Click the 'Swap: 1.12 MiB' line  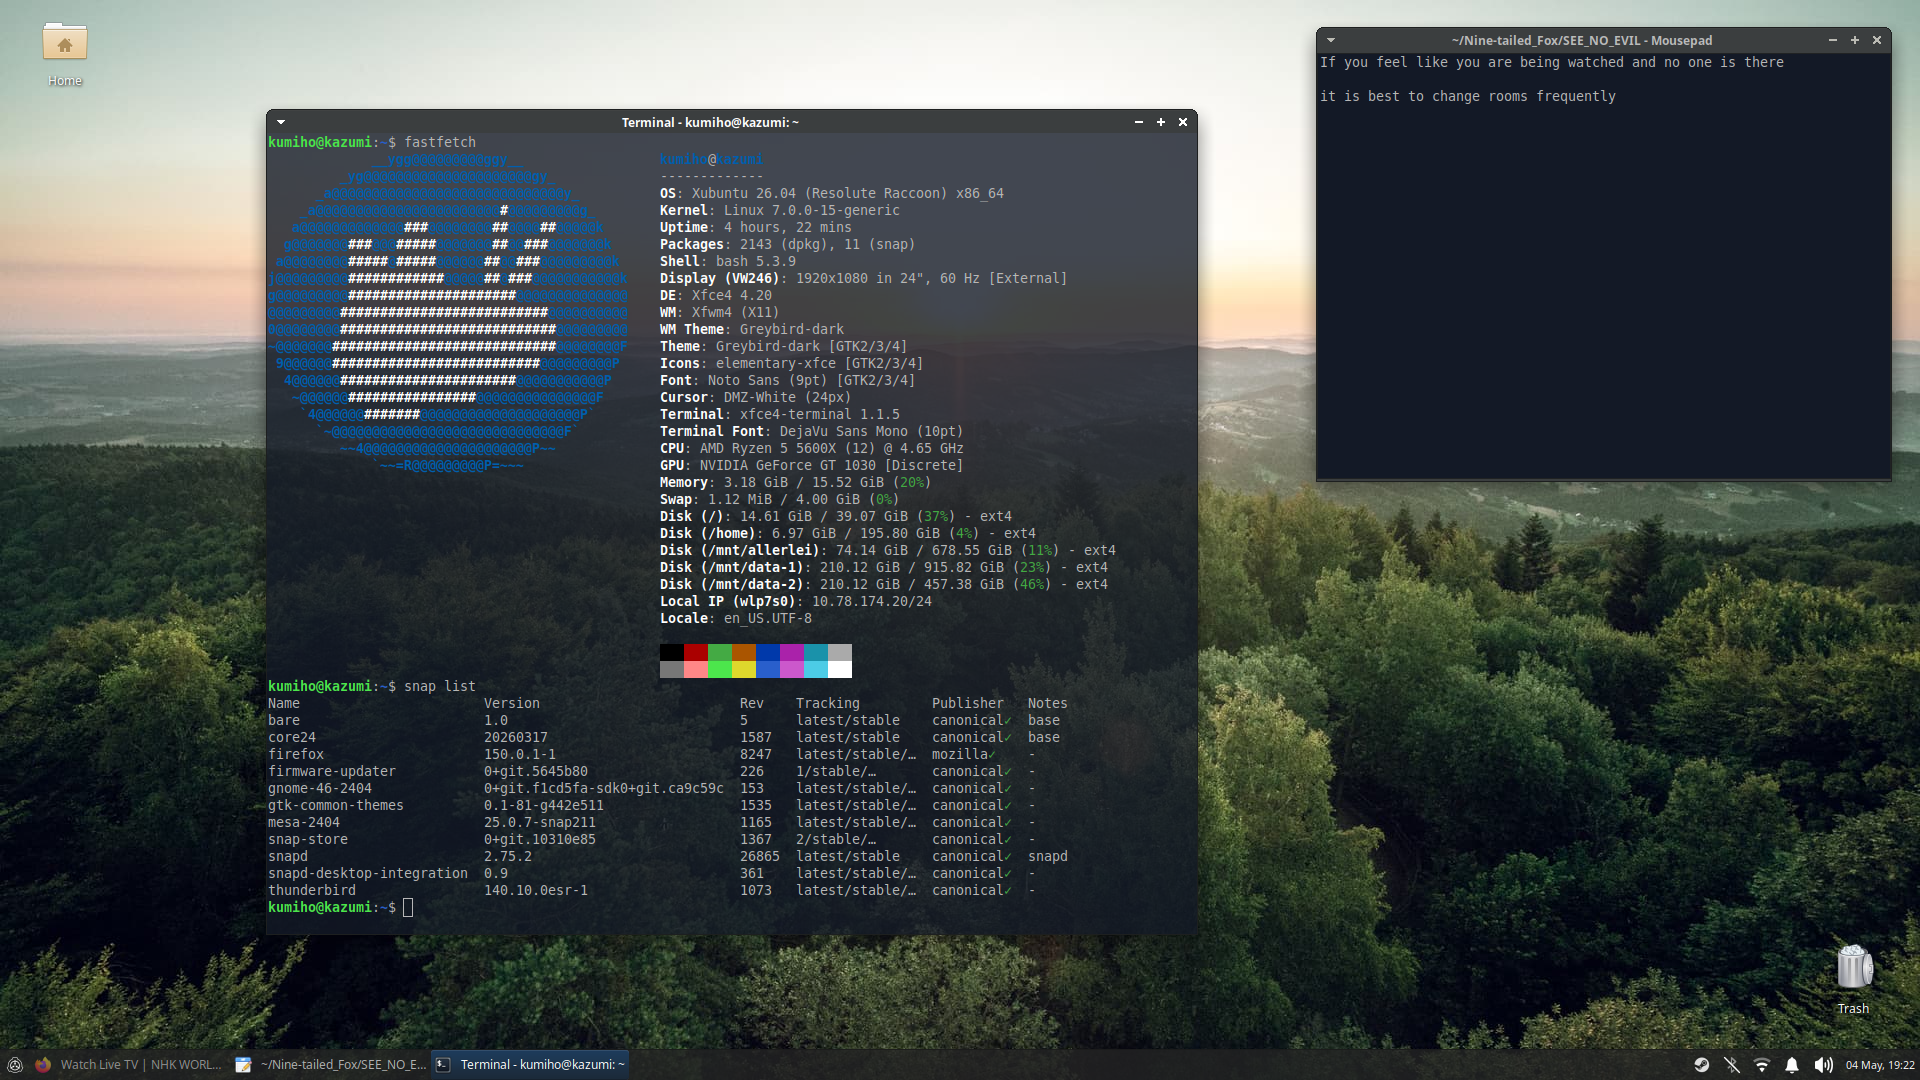click(x=780, y=499)
